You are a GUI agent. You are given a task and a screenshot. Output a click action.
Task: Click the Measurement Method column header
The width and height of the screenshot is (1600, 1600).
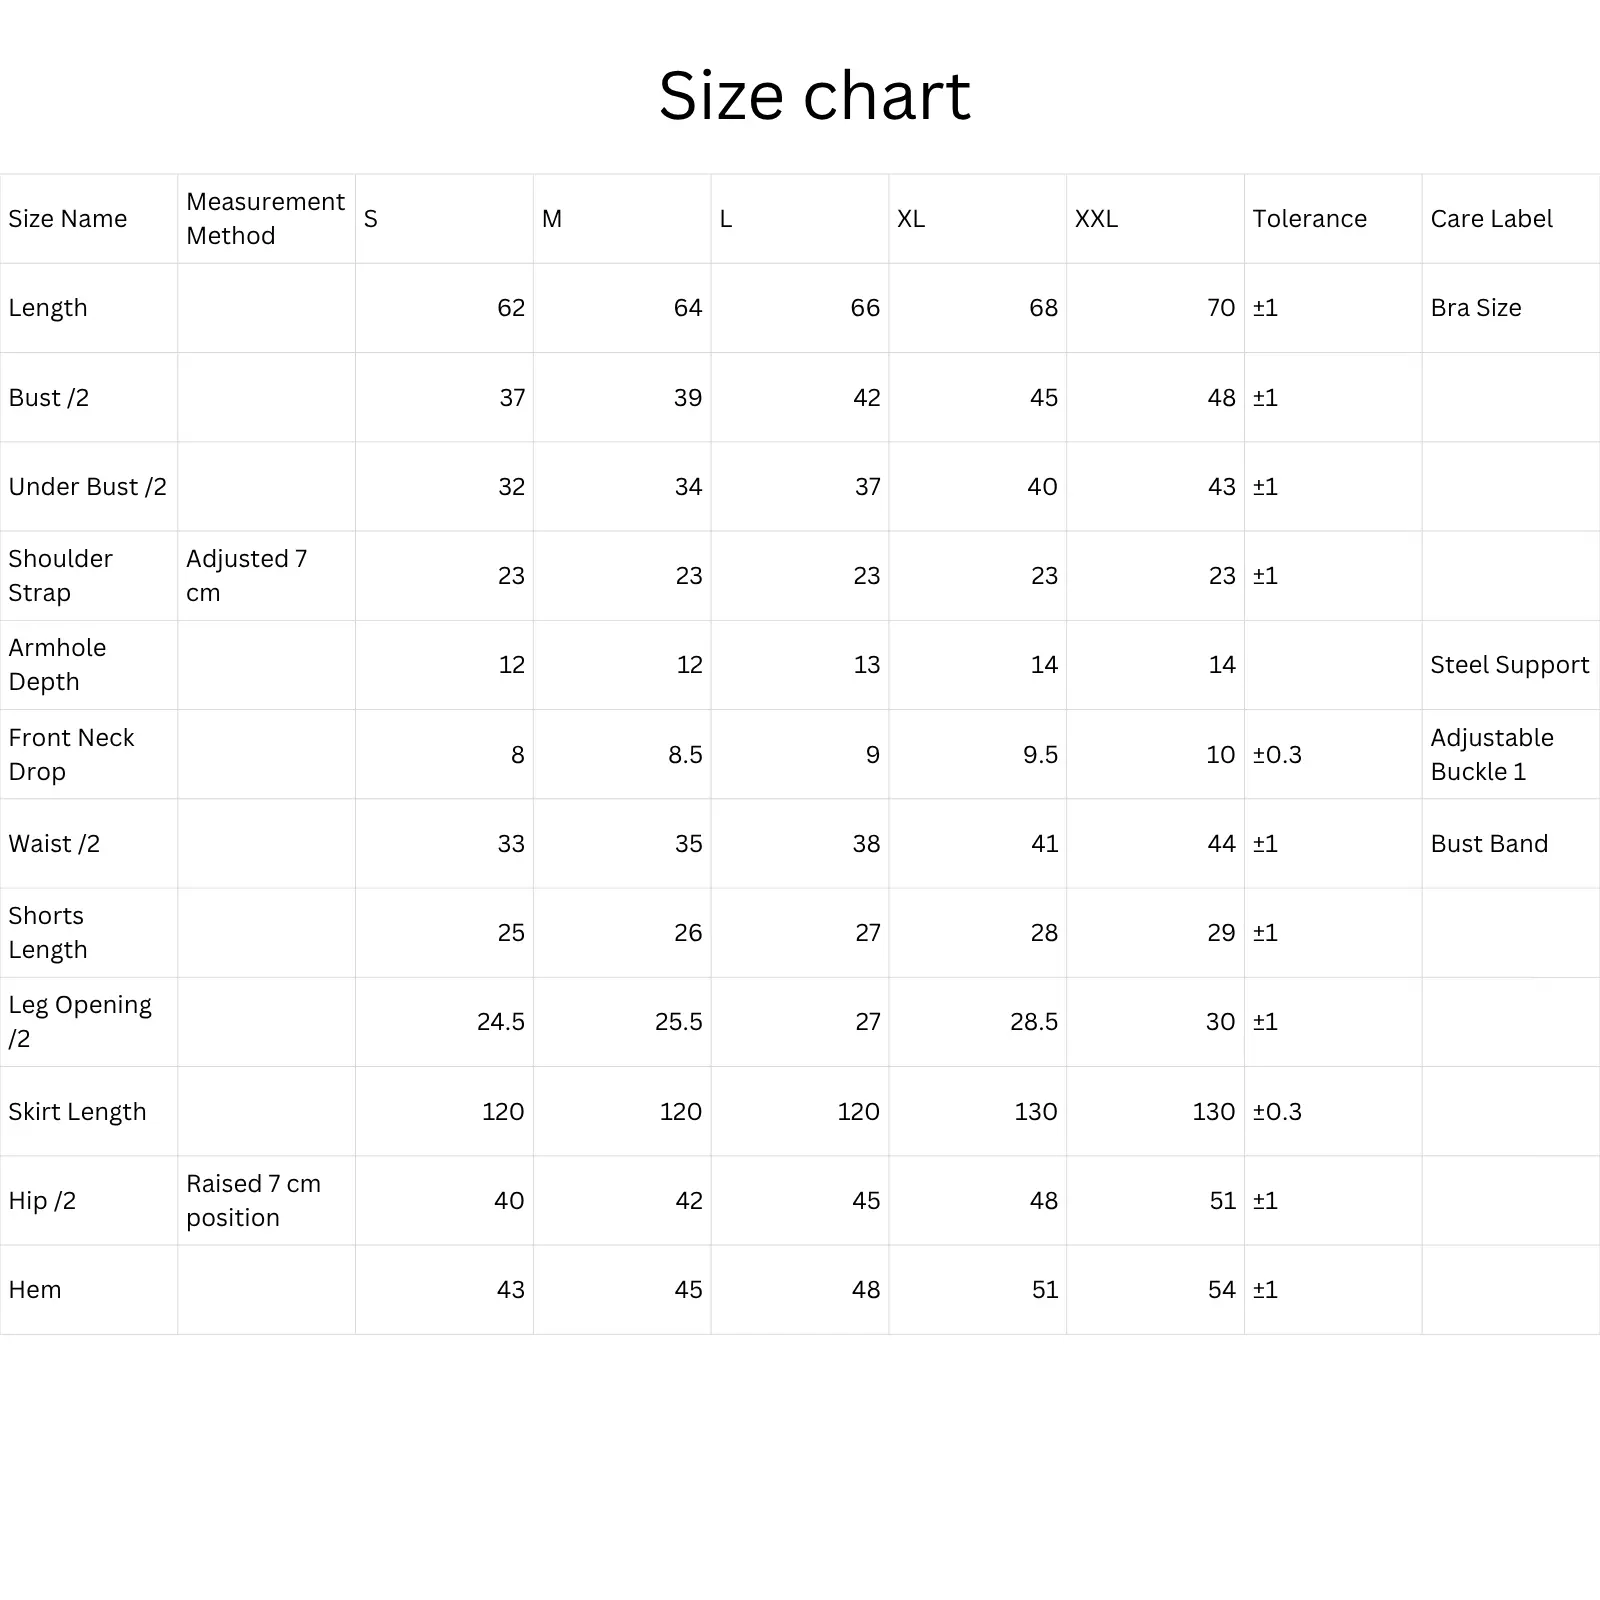[x=265, y=219]
